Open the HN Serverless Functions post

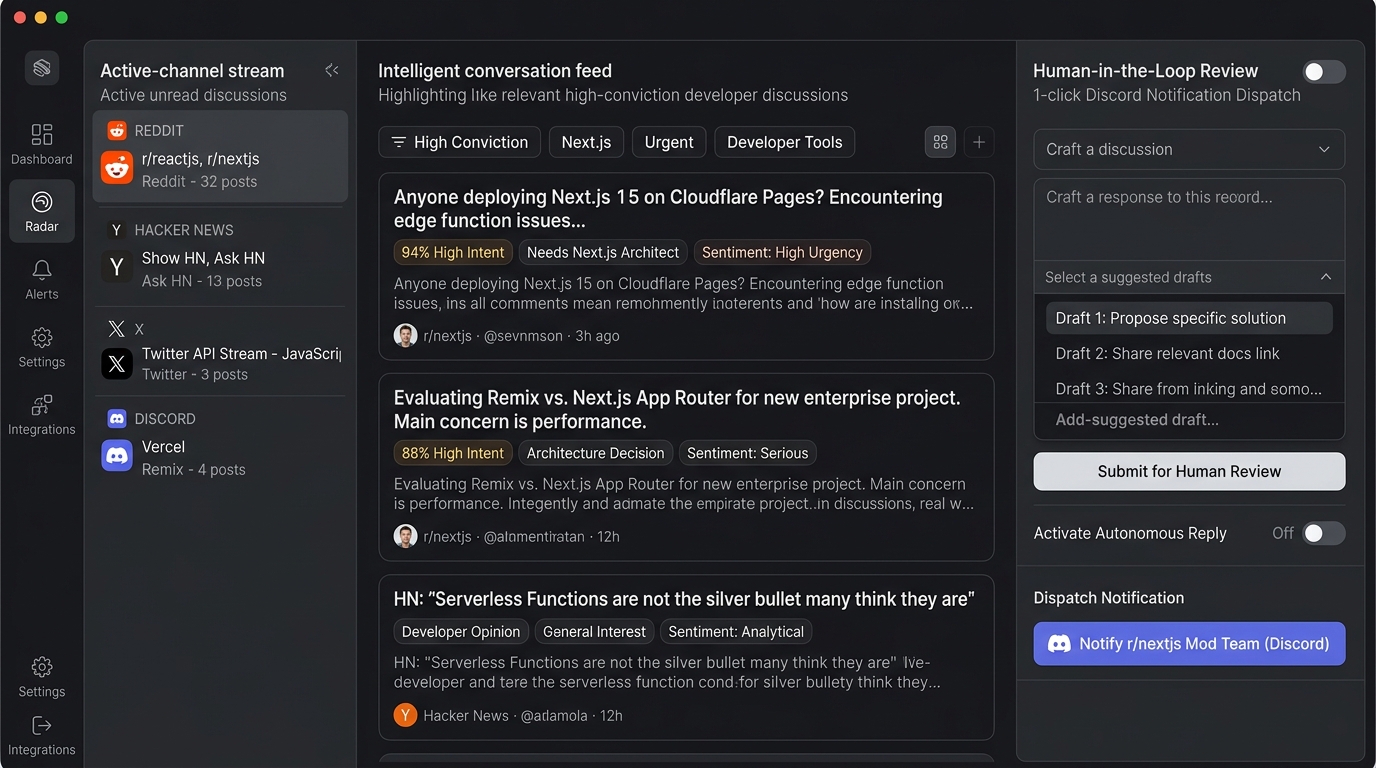686,657
